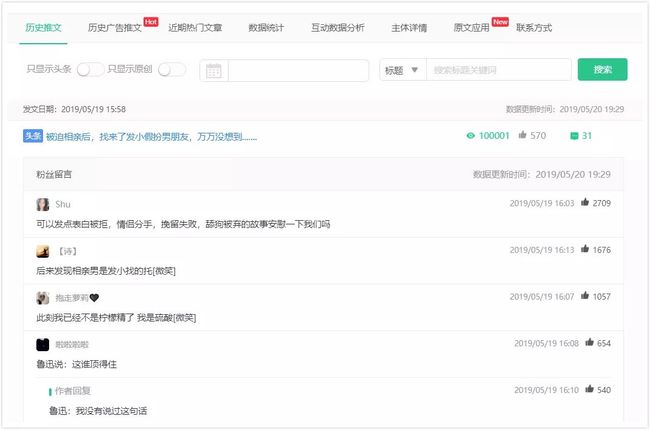
Task: Click avatar of the 柠檬精 commenter
Action: point(43,298)
